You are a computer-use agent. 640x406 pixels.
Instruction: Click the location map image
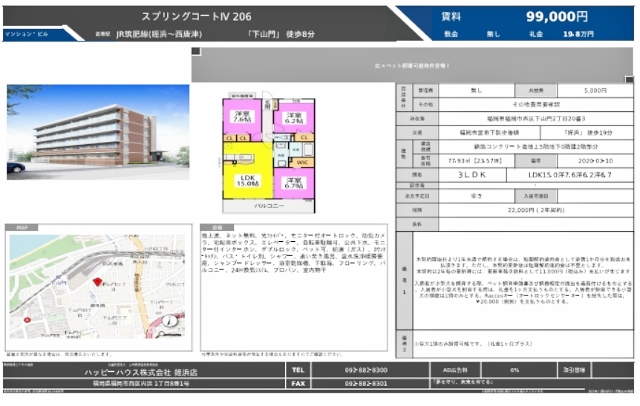coord(98,286)
